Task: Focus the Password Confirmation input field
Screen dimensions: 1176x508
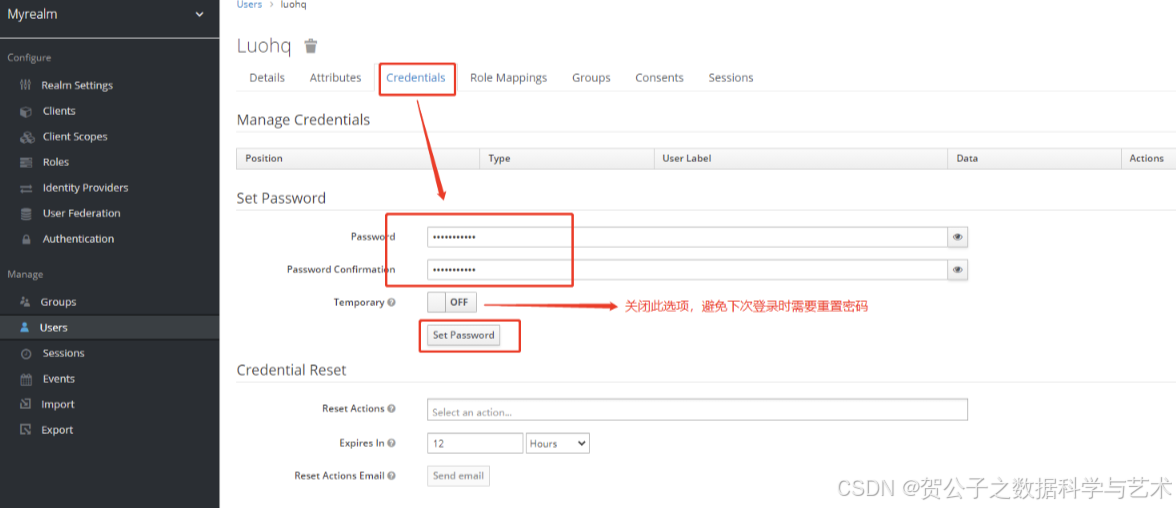Action: pyautogui.click(x=688, y=269)
